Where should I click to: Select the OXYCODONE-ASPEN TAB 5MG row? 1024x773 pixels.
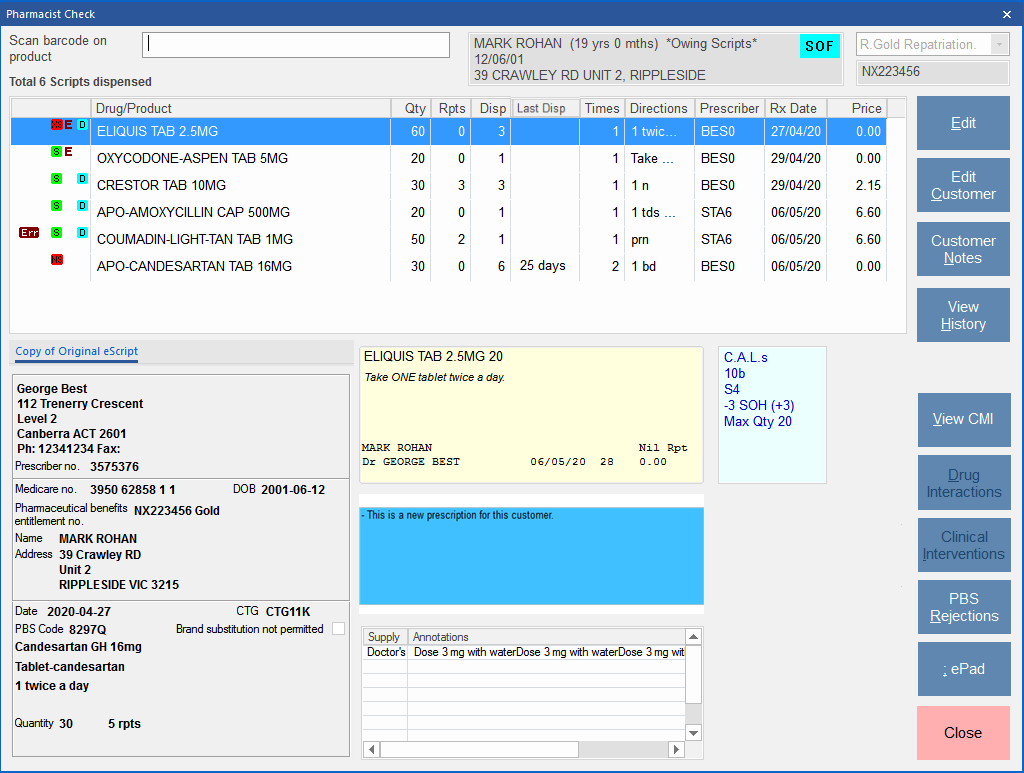[448, 159]
